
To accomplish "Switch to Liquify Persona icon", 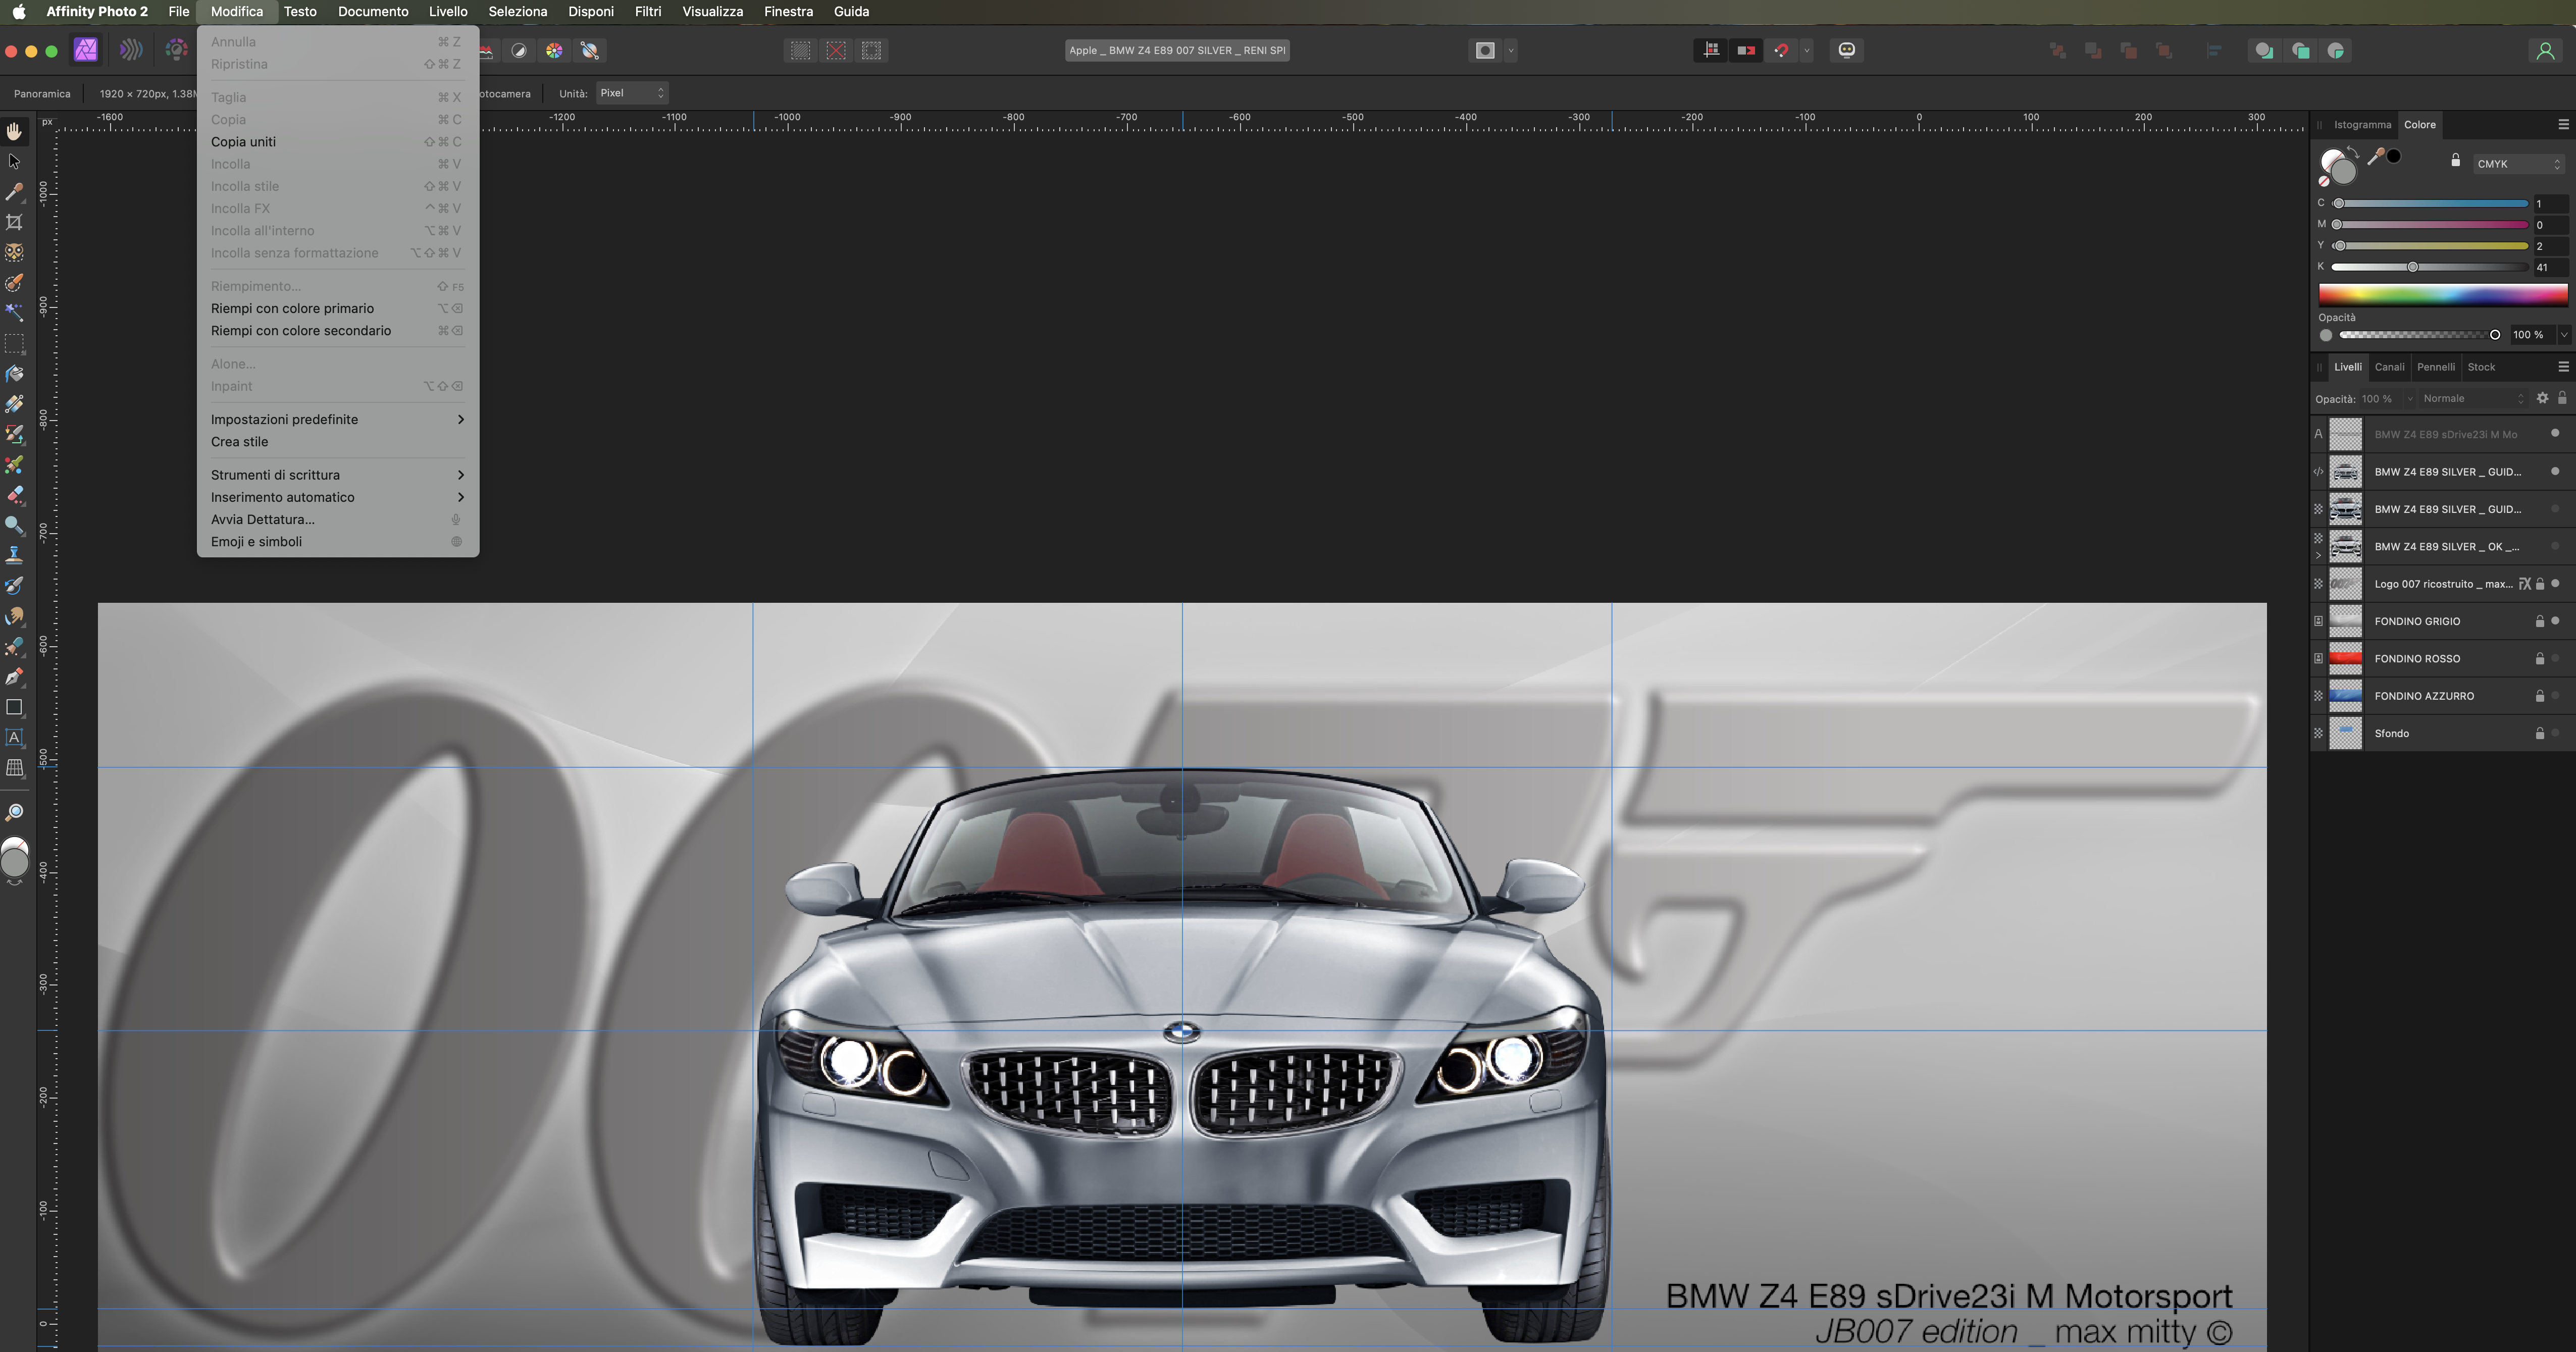I will pos(130,50).
